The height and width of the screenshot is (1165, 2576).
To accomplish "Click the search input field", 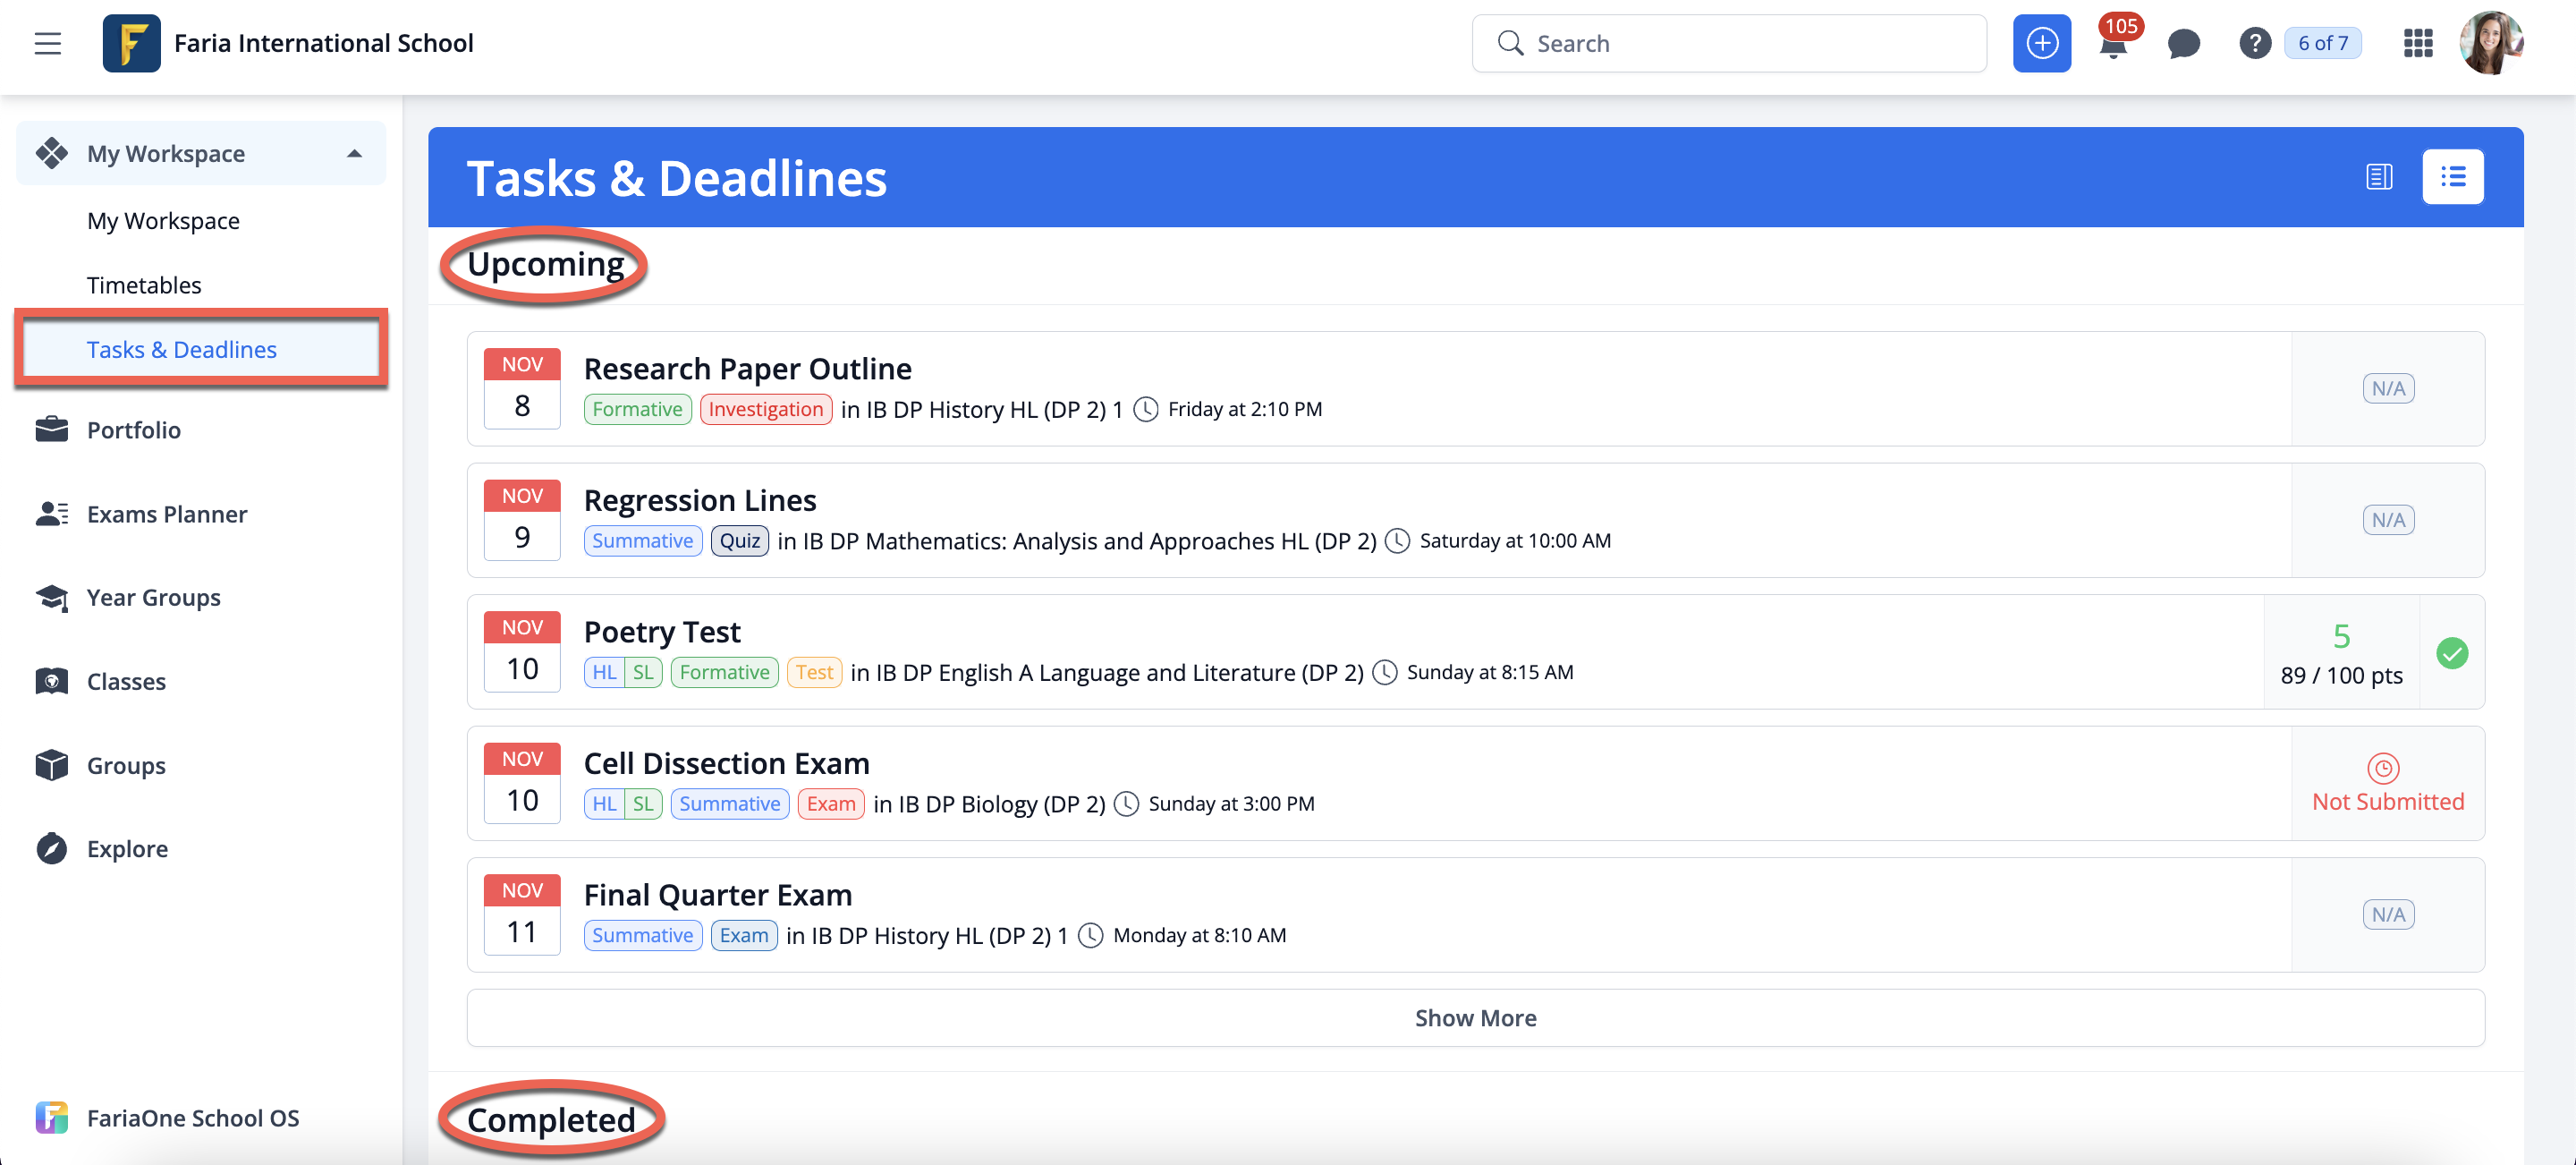I will coord(1729,43).
